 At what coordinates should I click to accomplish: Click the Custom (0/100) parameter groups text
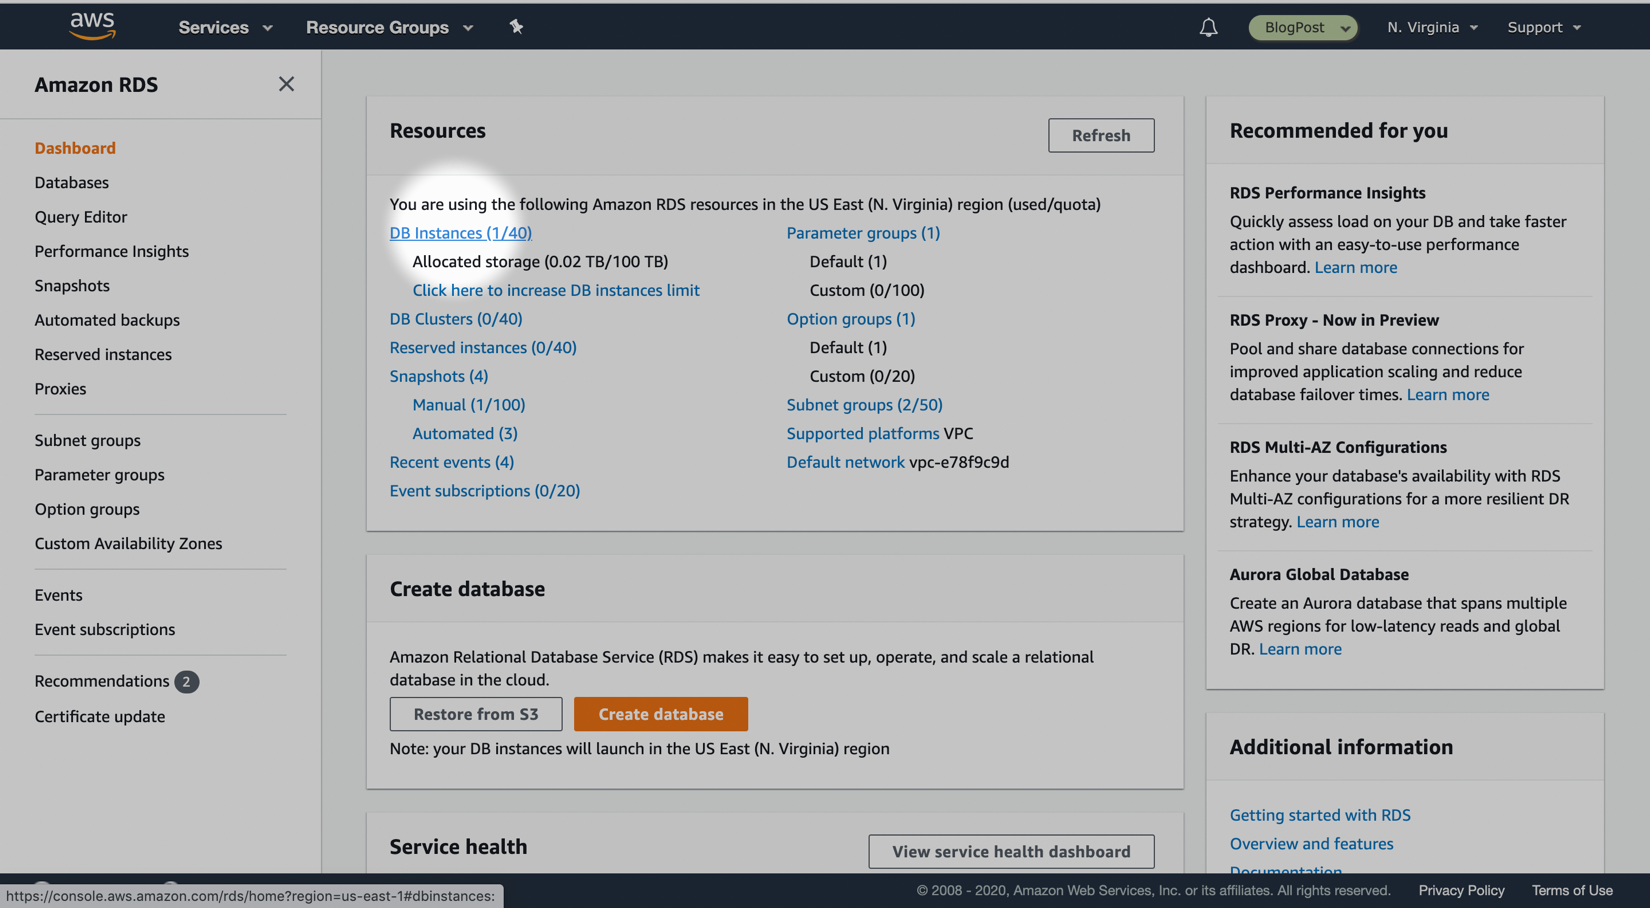point(867,290)
